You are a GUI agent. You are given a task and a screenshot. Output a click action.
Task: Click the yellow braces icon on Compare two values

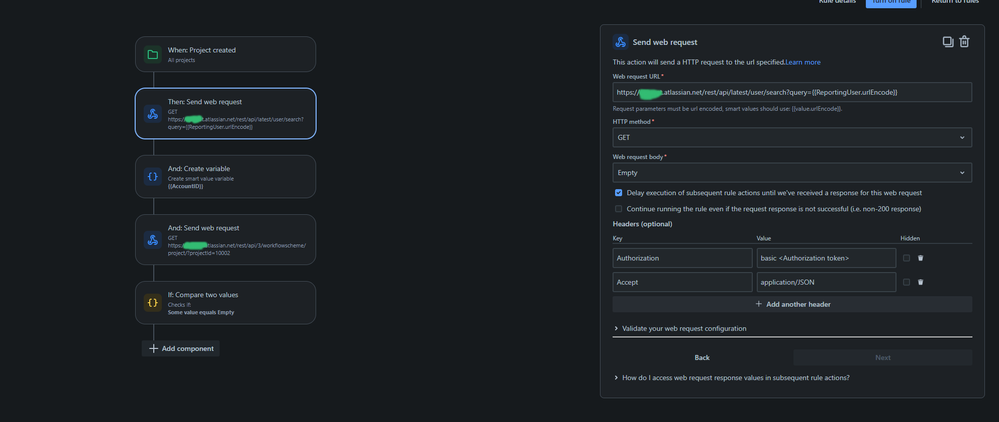pyautogui.click(x=152, y=303)
